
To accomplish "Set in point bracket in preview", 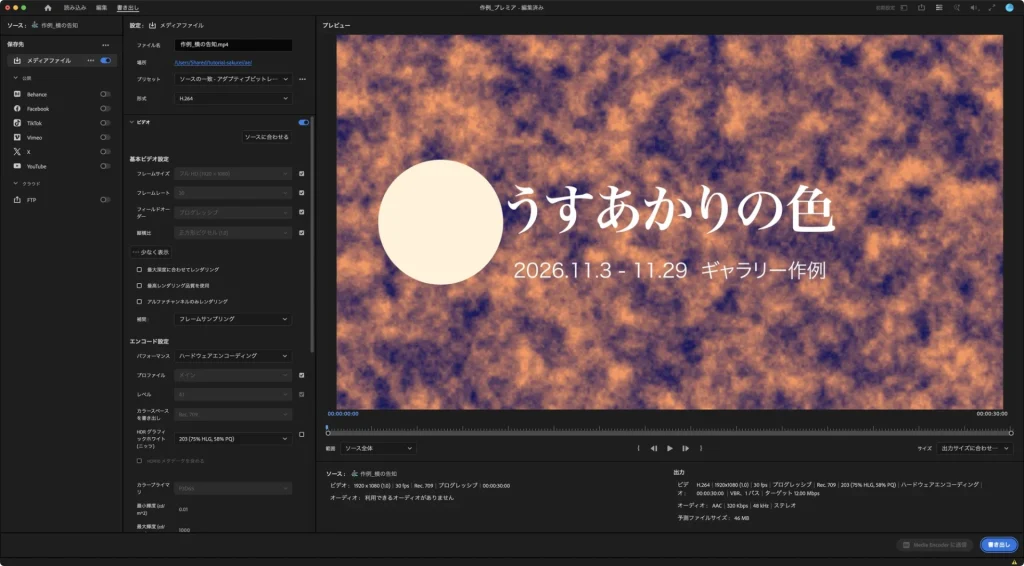I will point(639,448).
